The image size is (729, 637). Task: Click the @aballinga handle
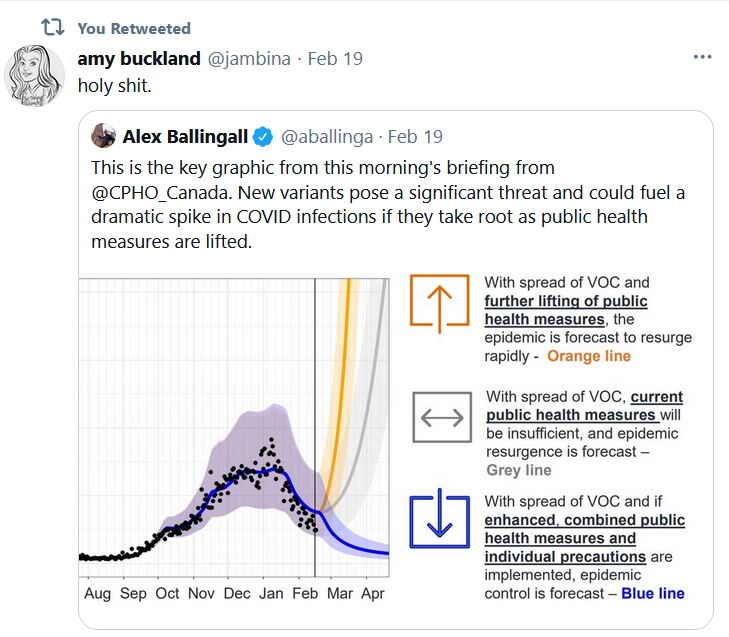click(327, 137)
